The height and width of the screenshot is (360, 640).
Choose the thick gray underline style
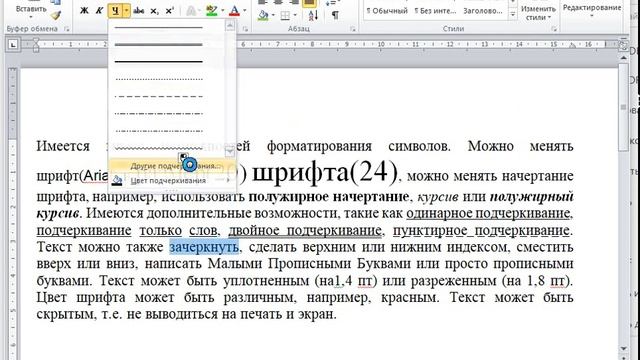pos(158,44)
